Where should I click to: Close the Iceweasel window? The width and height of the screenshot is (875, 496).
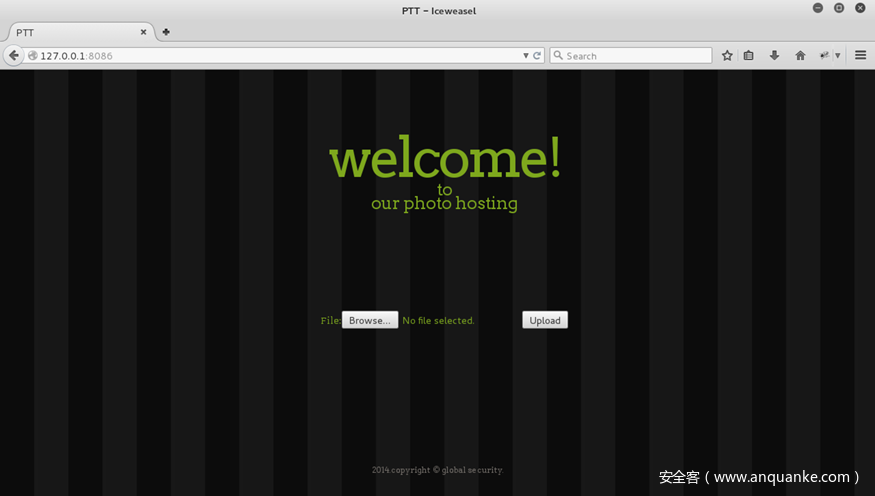(860, 8)
